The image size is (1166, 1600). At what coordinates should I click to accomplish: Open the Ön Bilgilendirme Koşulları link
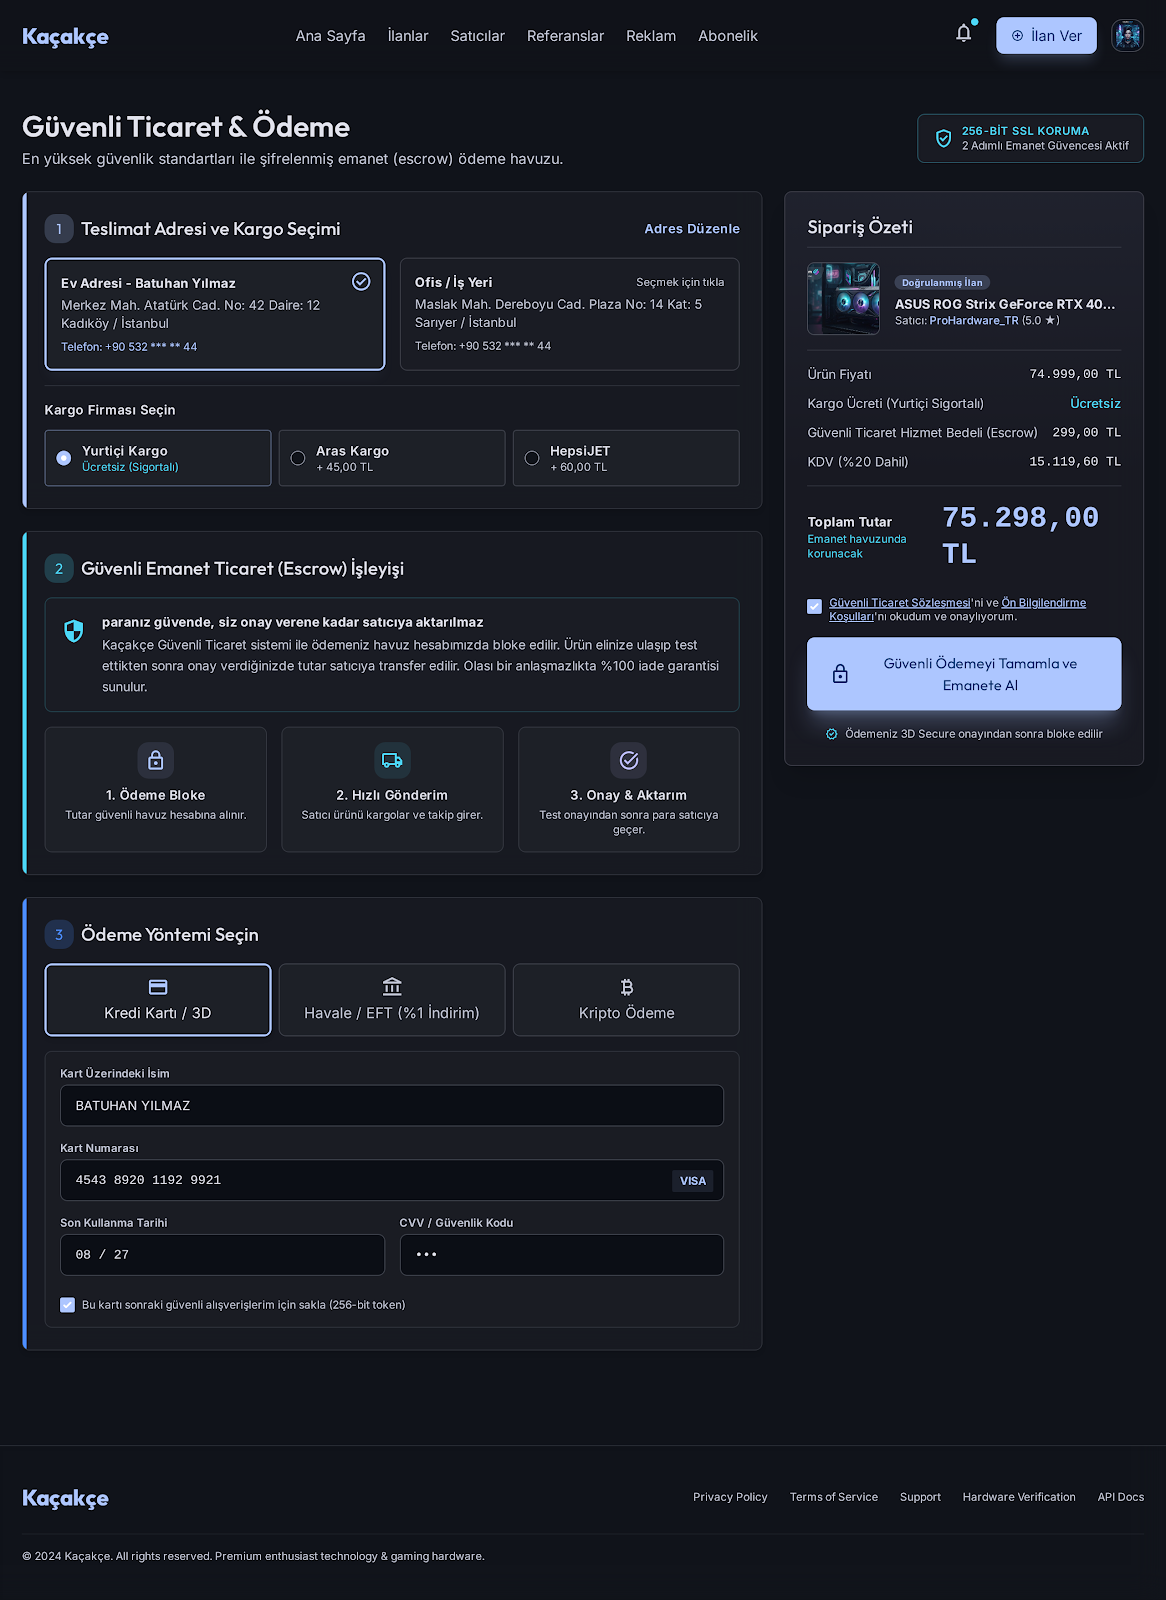click(x=1044, y=603)
